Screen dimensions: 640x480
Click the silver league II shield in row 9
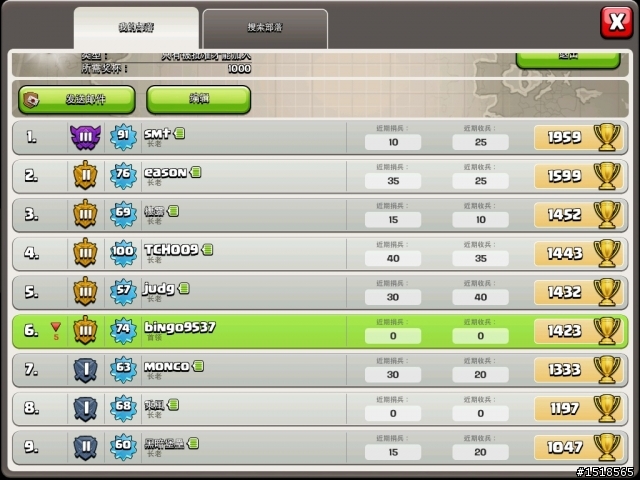coord(85,448)
